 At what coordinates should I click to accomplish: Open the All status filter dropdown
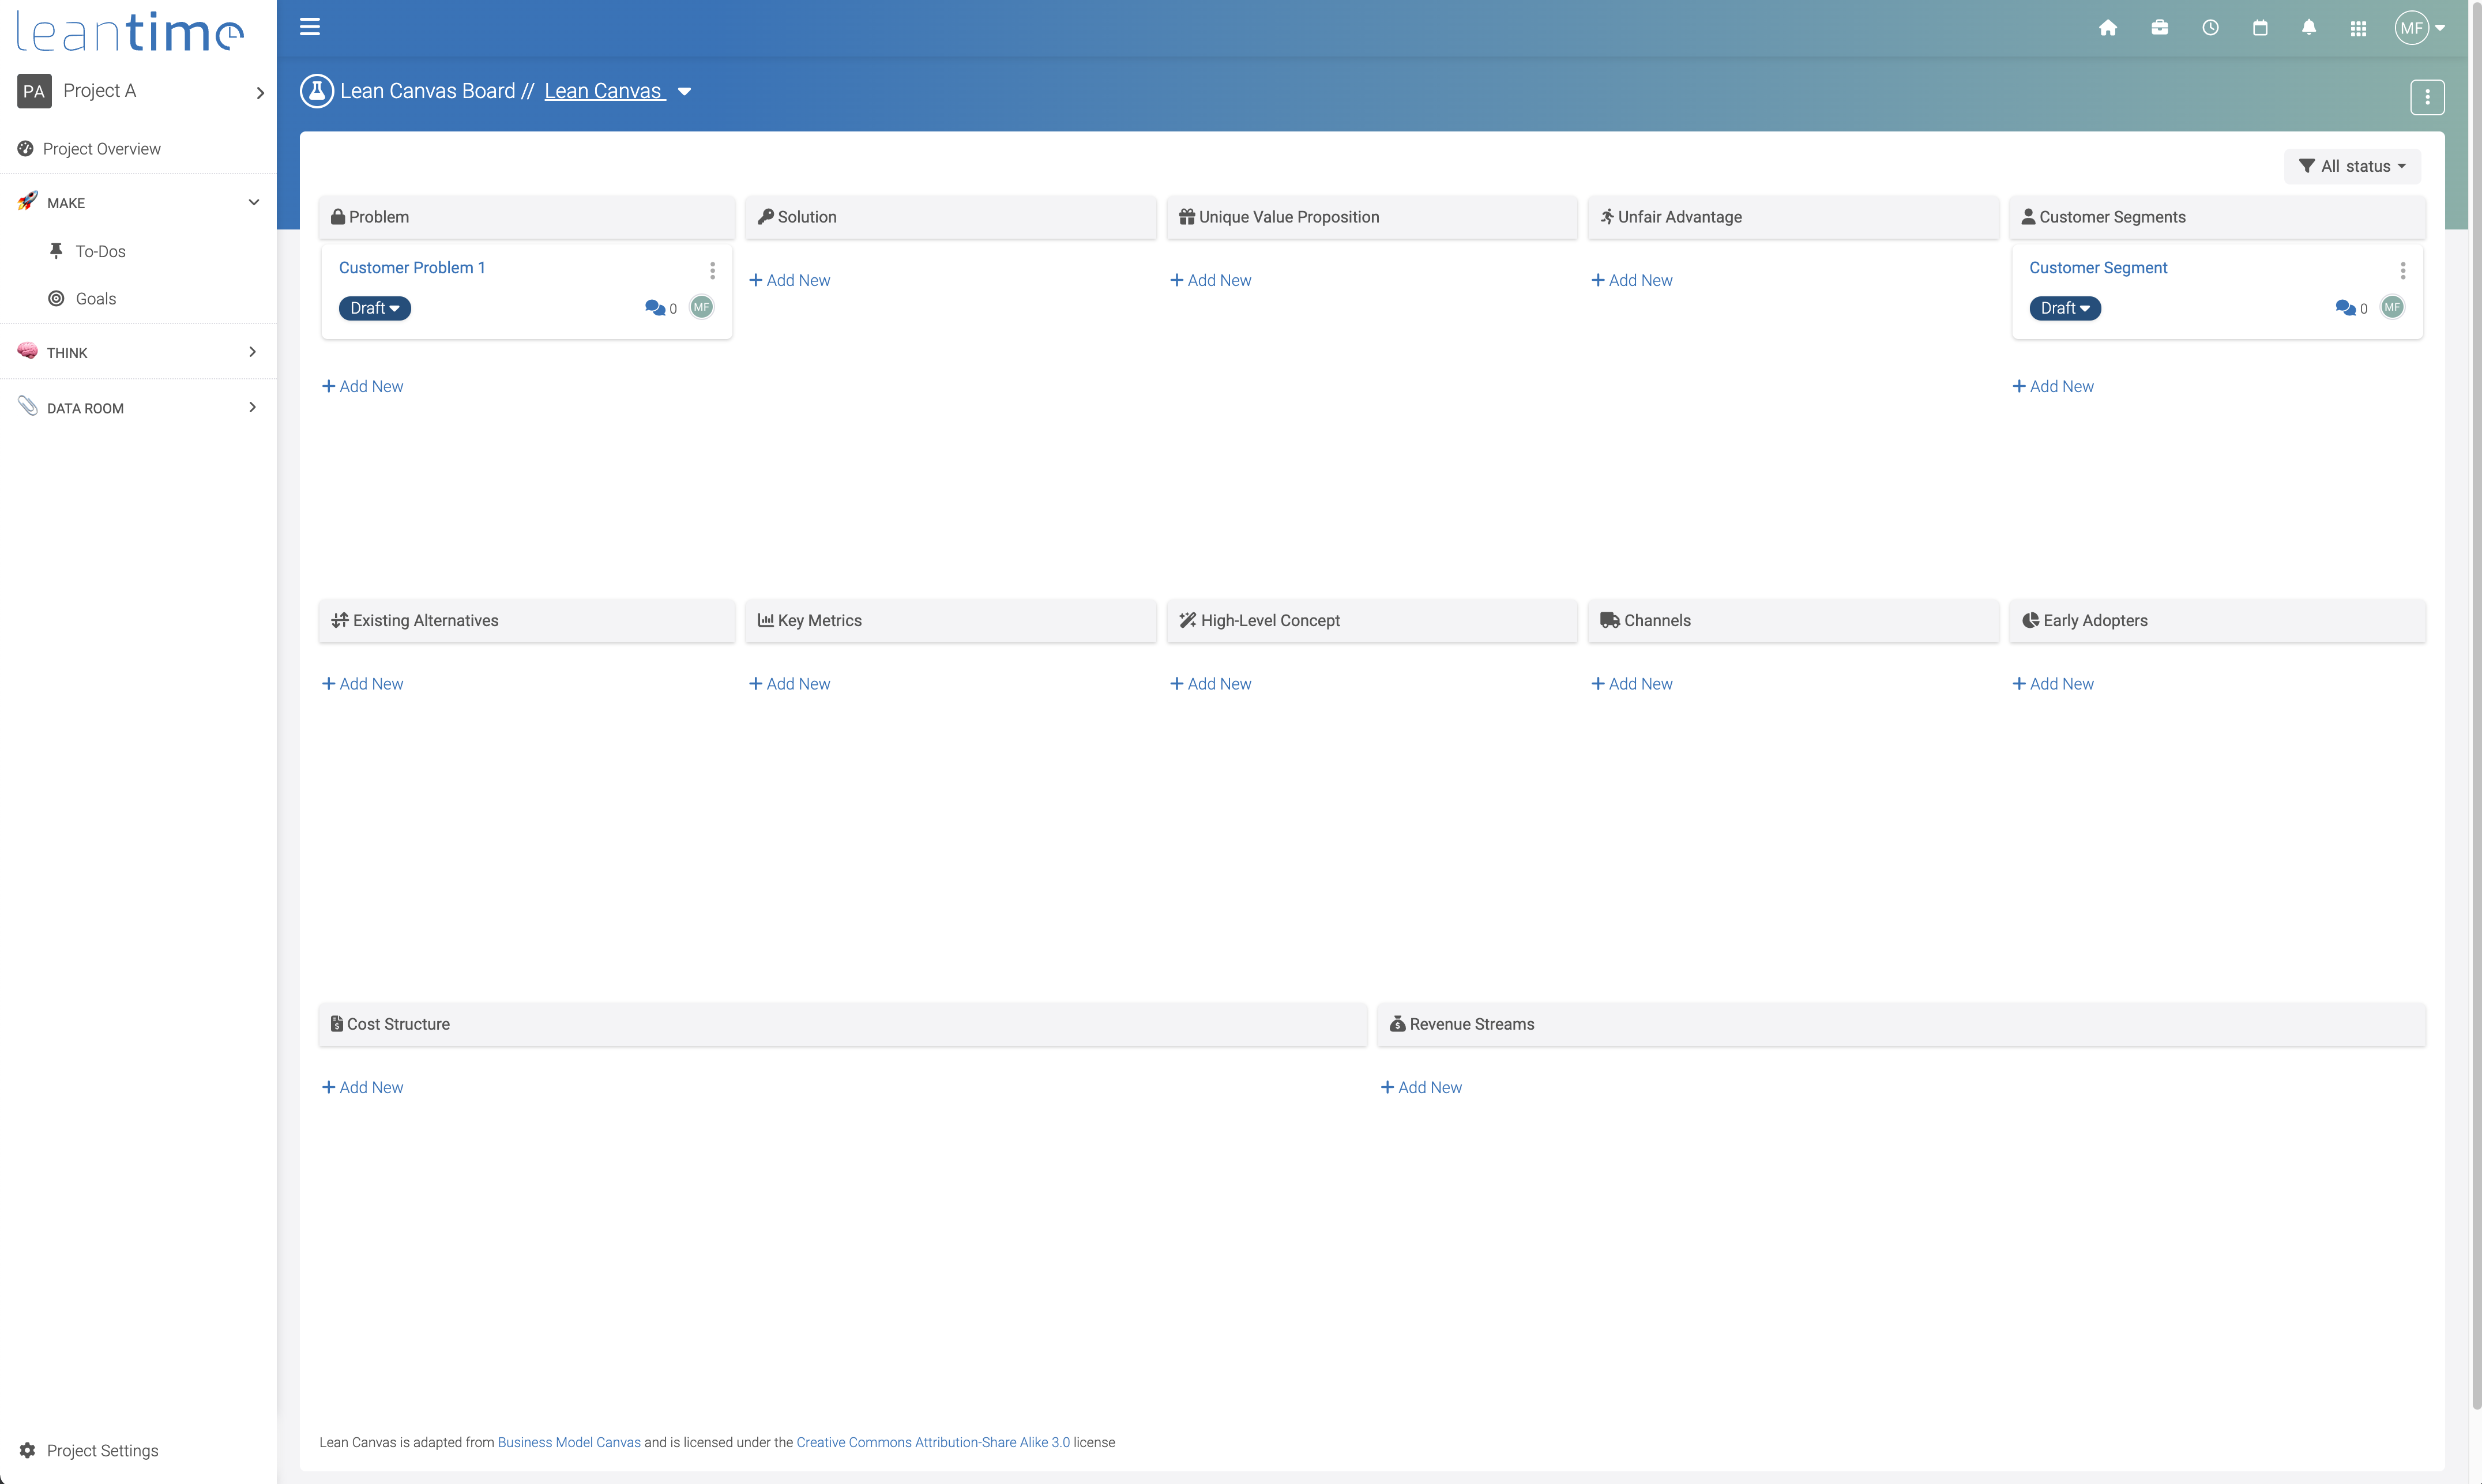(x=2352, y=166)
